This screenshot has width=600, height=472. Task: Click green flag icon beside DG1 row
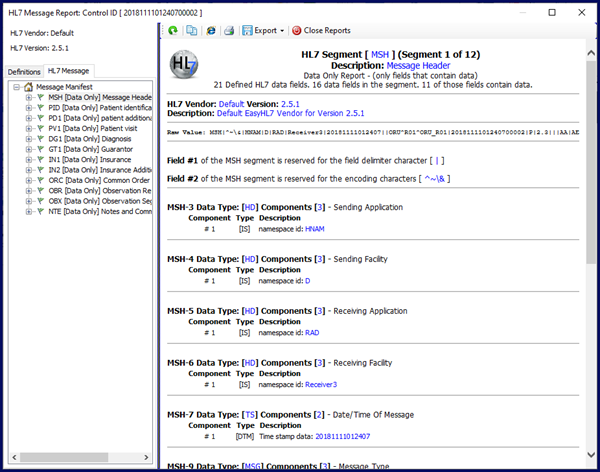pos(41,139)
